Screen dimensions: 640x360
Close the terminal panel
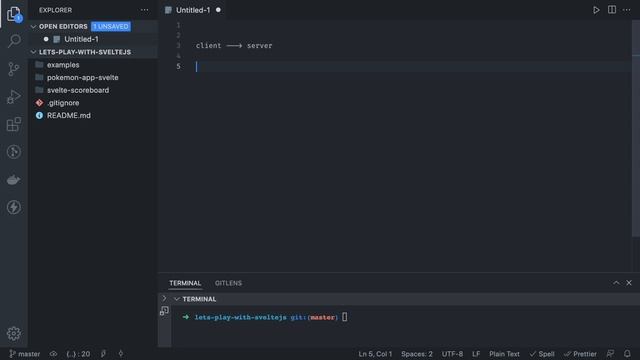click(629, 283)
